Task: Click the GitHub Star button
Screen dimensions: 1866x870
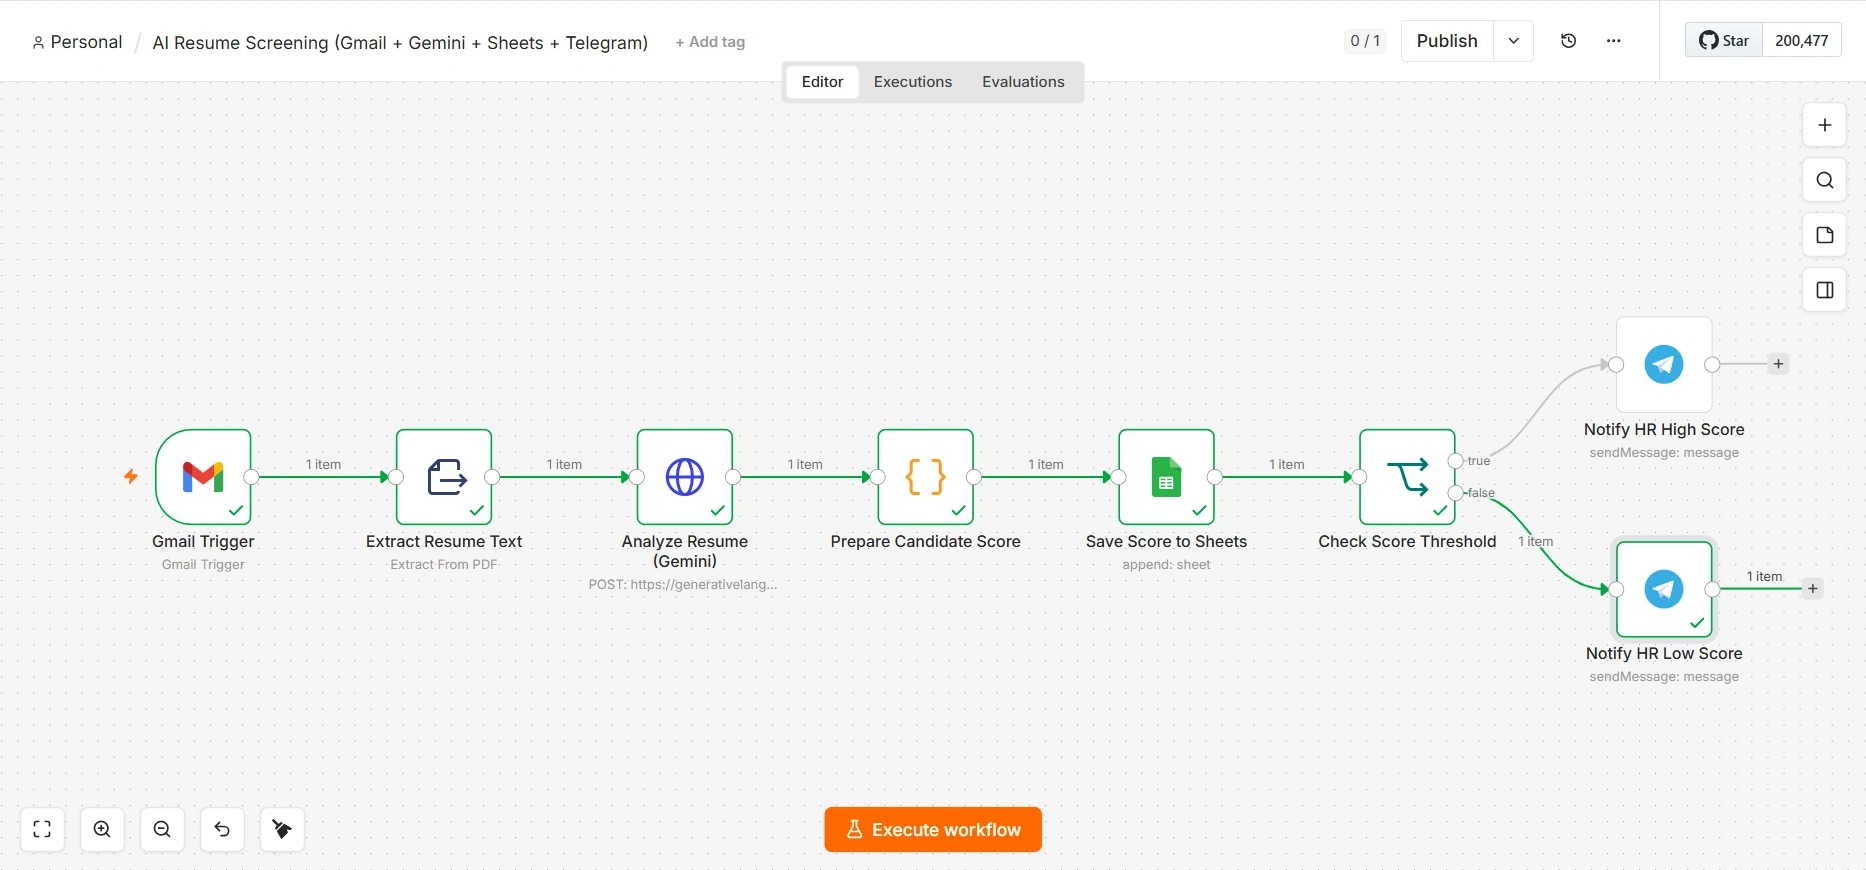Action: (1724, 41)
